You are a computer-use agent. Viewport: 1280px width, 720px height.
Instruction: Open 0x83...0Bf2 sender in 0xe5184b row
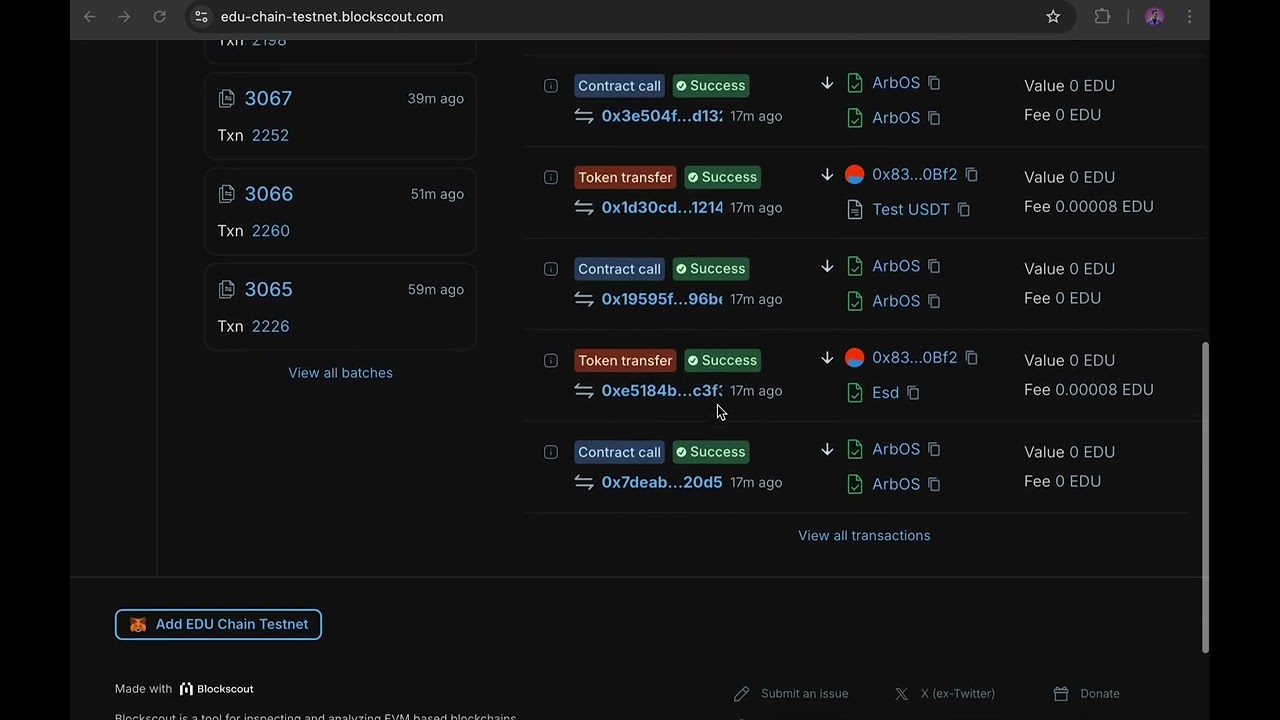914,357
